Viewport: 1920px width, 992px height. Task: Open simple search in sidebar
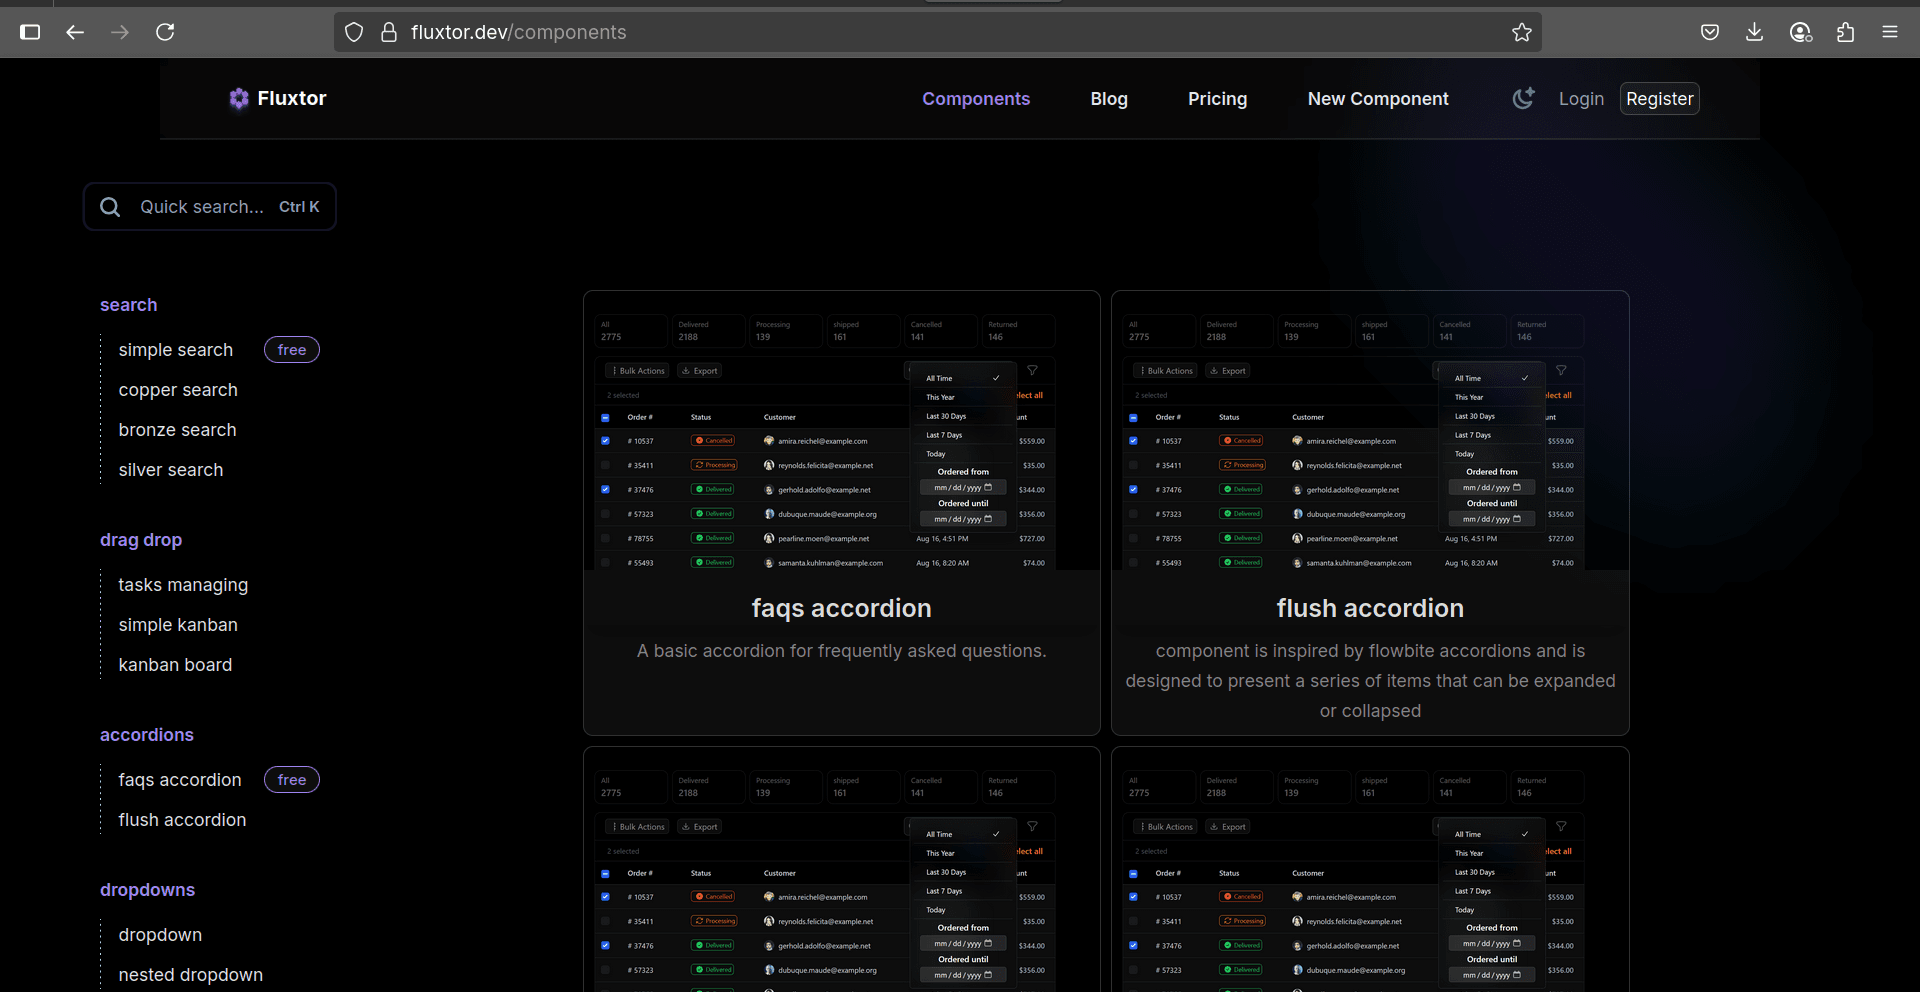click(x=176, y=350)
